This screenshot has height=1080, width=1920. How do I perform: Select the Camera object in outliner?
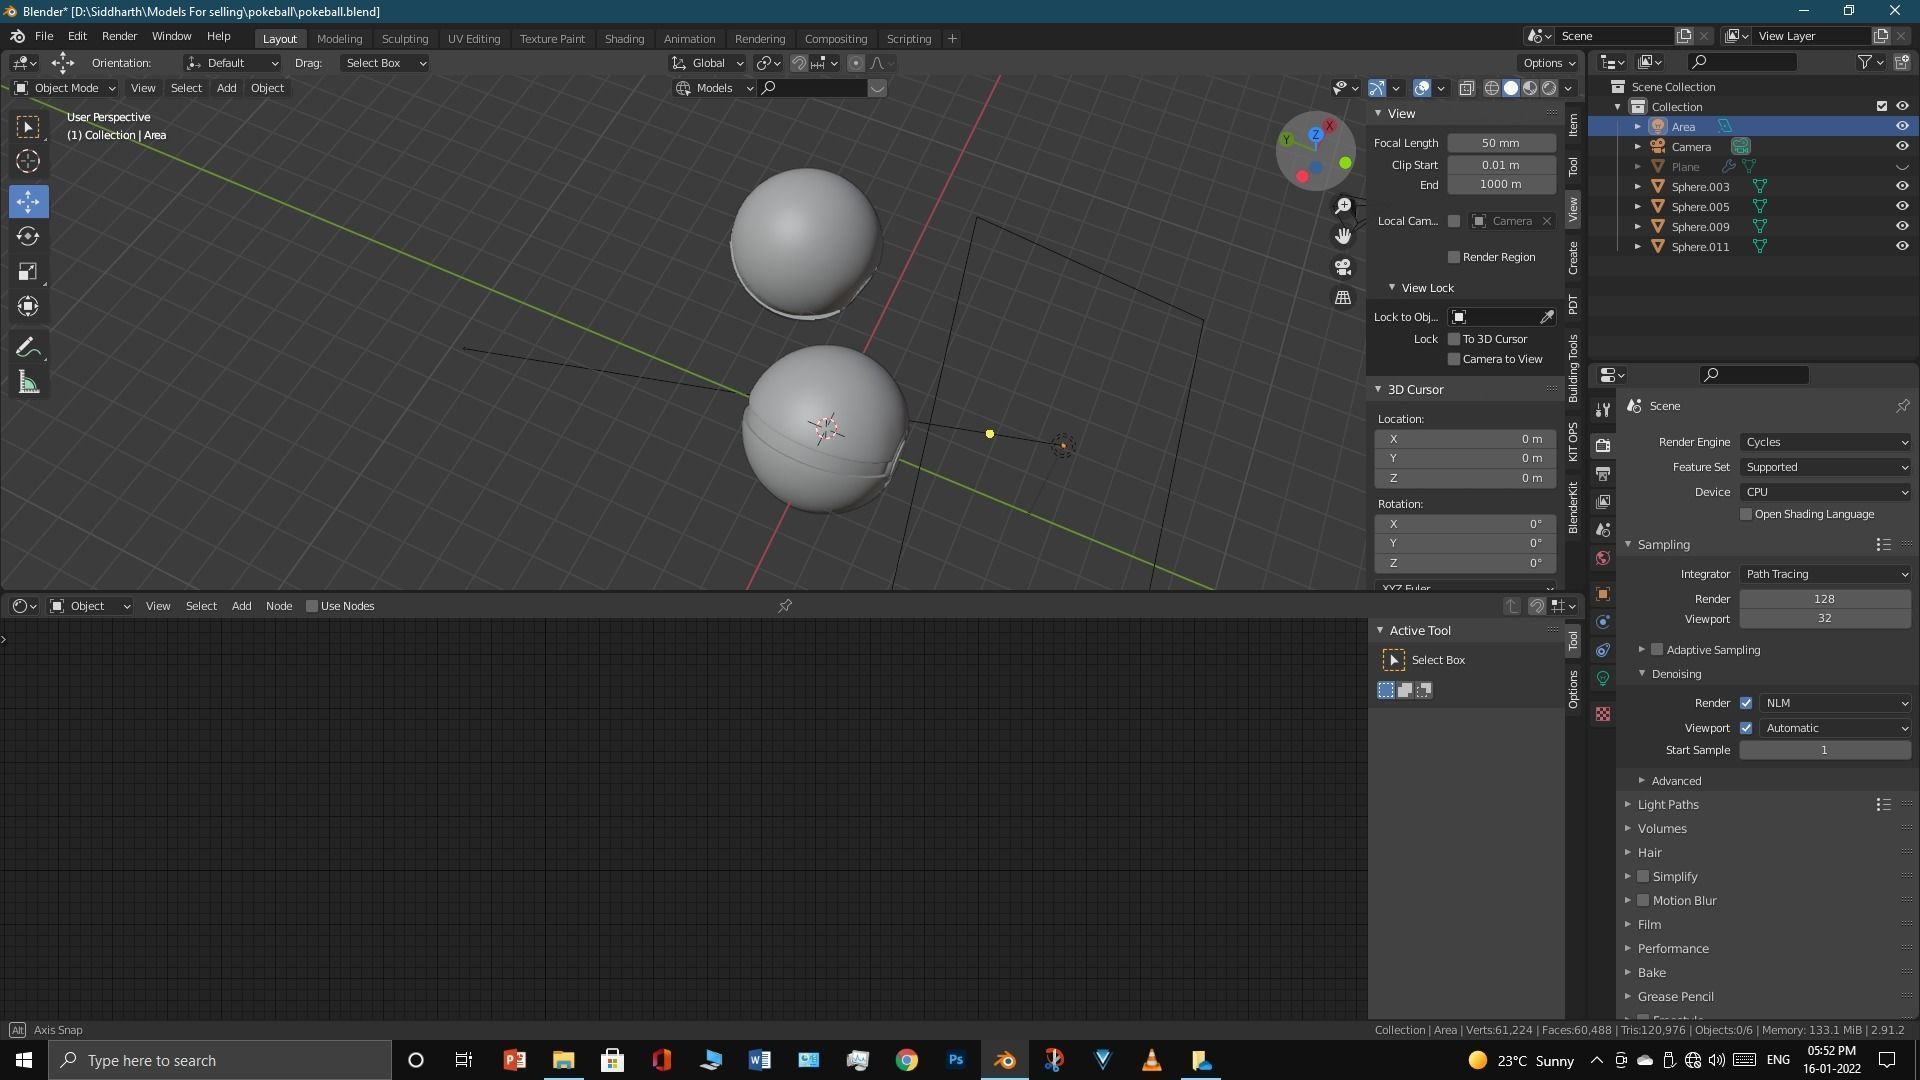pos(1691,147)
